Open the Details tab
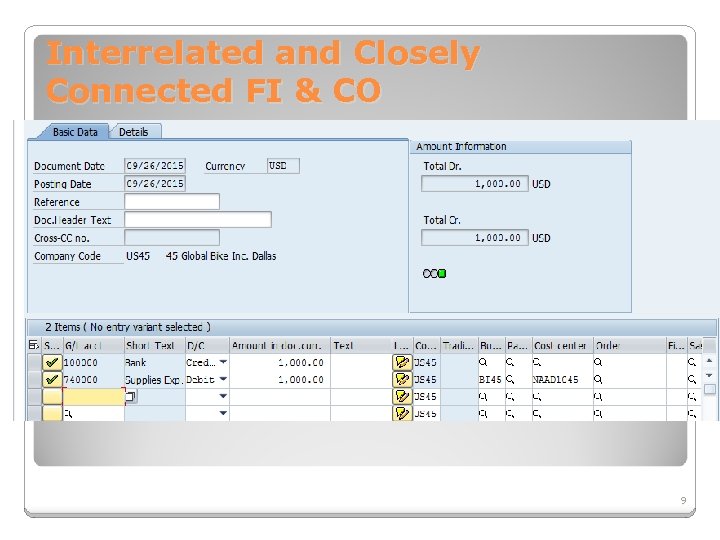The height and width of the screenshot is (540, 720). (x=134, y=132)
